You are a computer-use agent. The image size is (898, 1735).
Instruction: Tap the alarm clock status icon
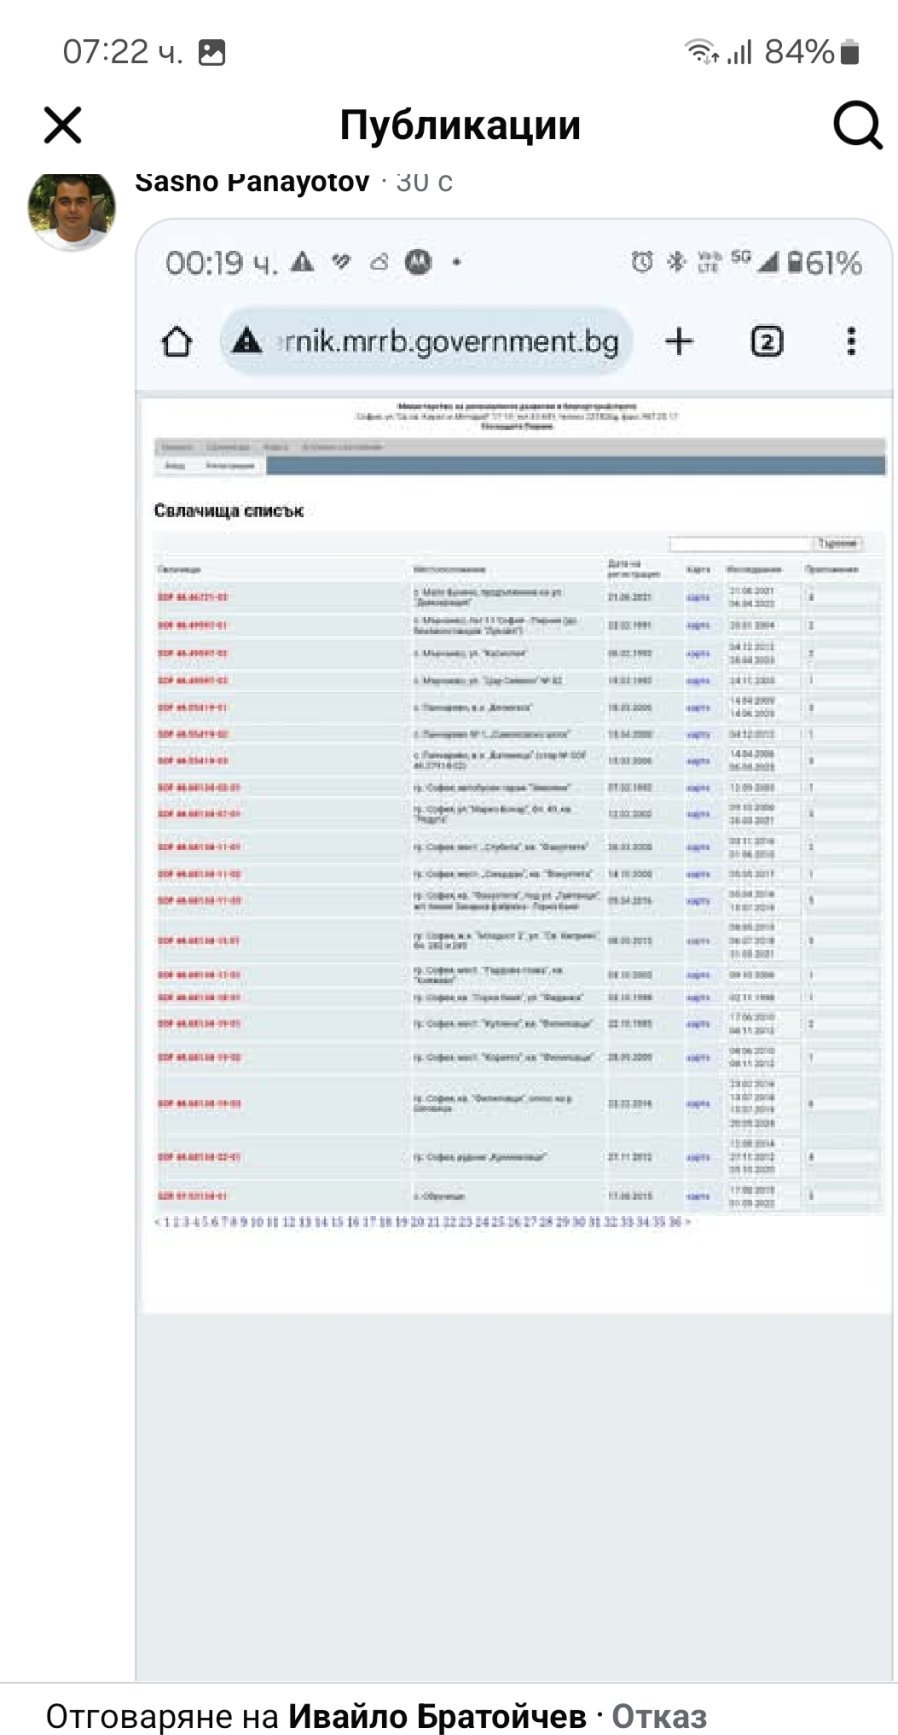pos(642,263)
